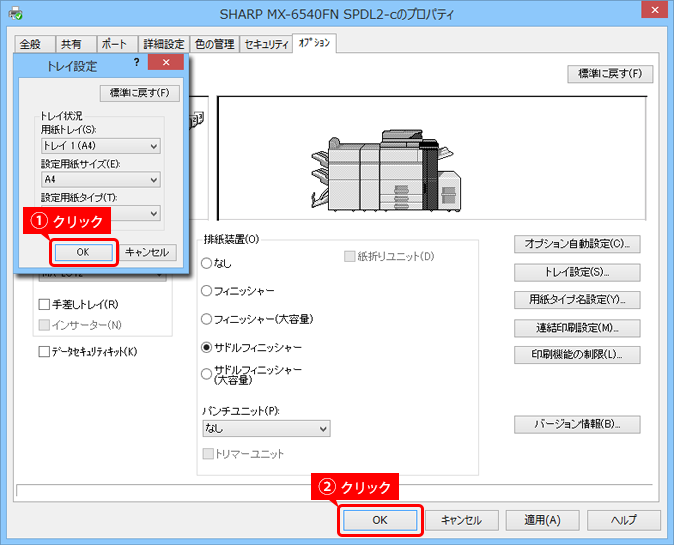The width and height of the screenshot is (674, 545).
Task: Open the パンチユニット dropdown
Action: pyautogui.click(x=266, y=428)
